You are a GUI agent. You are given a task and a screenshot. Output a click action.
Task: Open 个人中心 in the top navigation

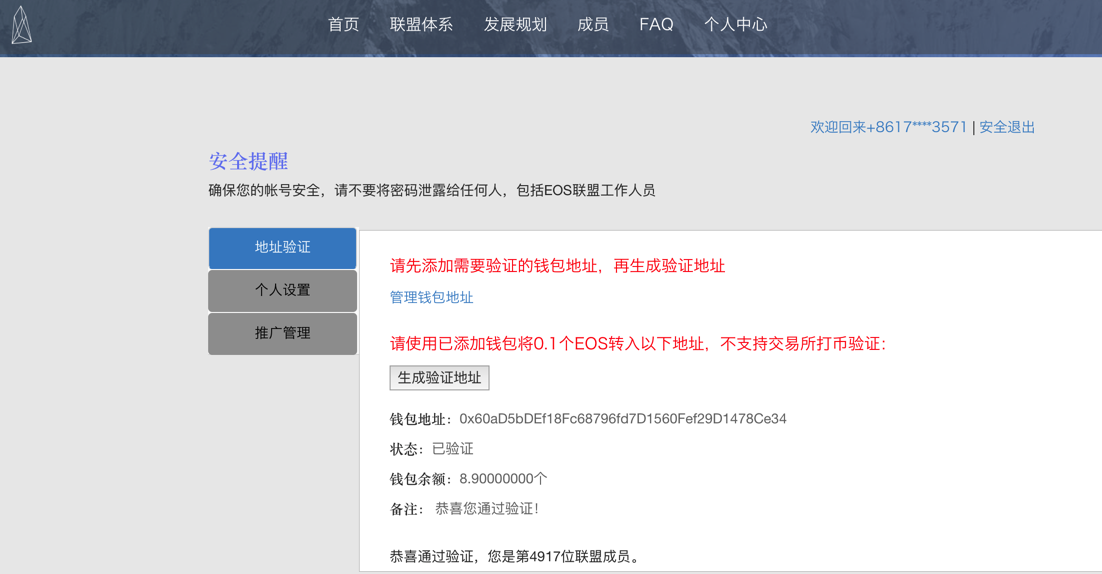736,25
